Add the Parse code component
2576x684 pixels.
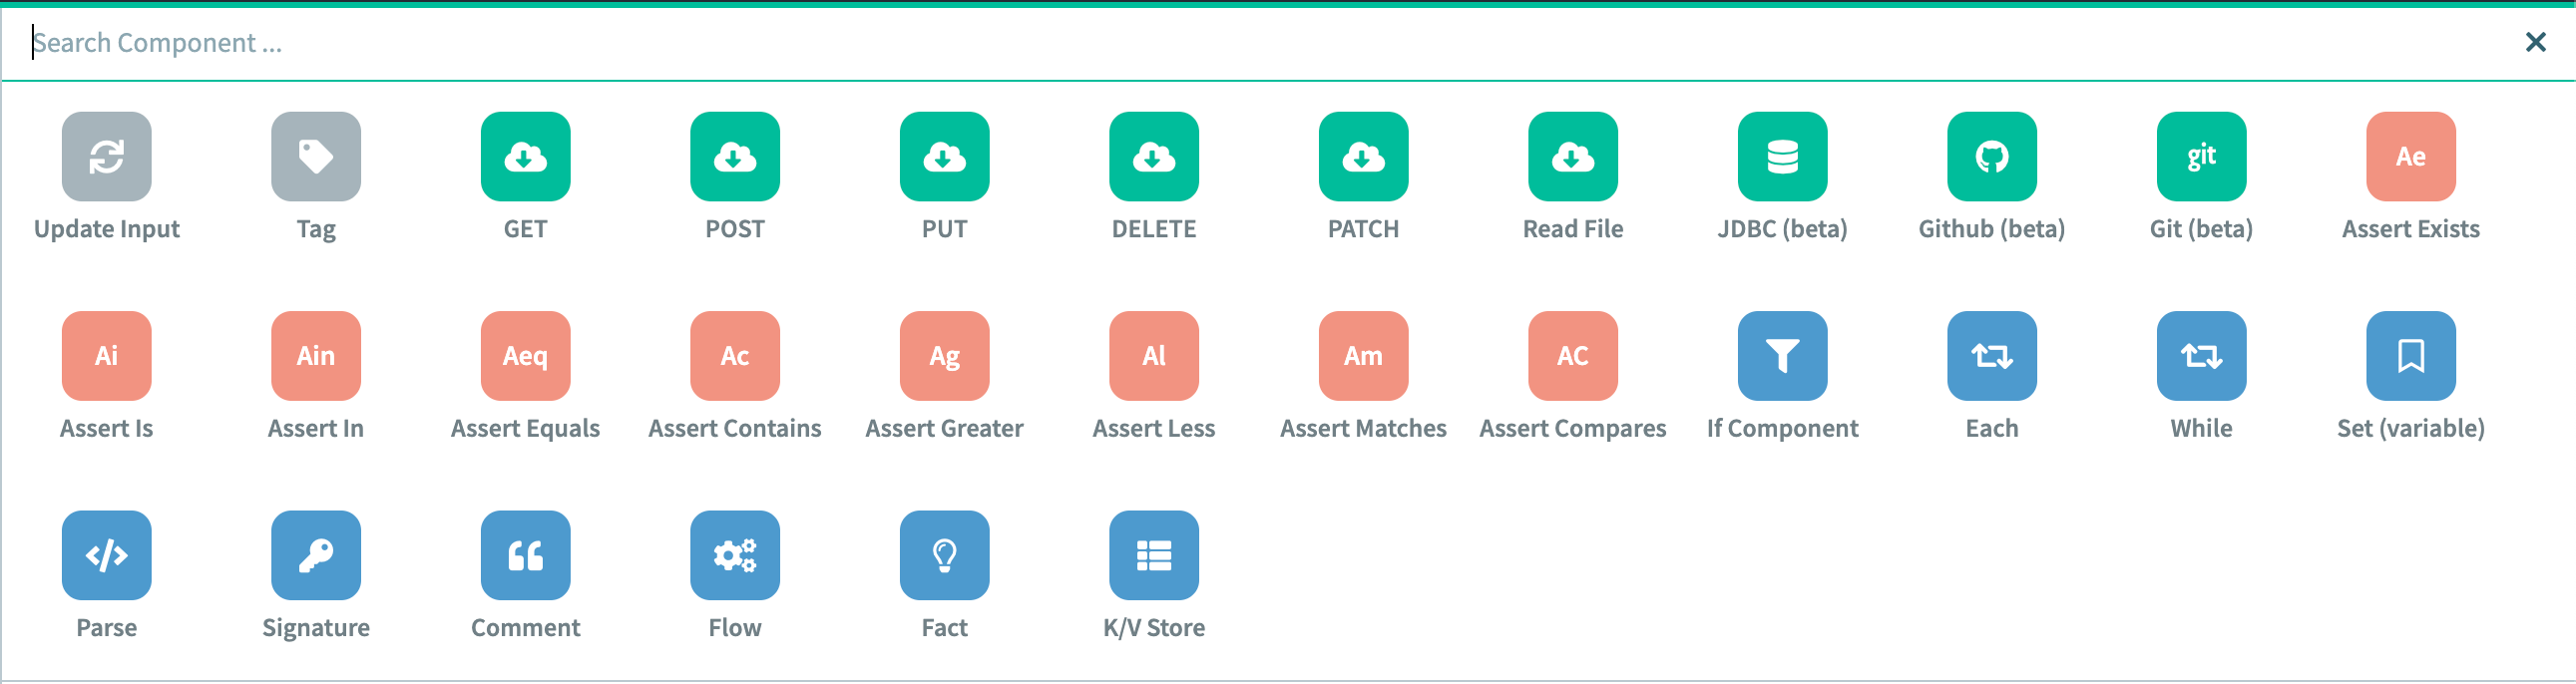click(x=107, y=555)
